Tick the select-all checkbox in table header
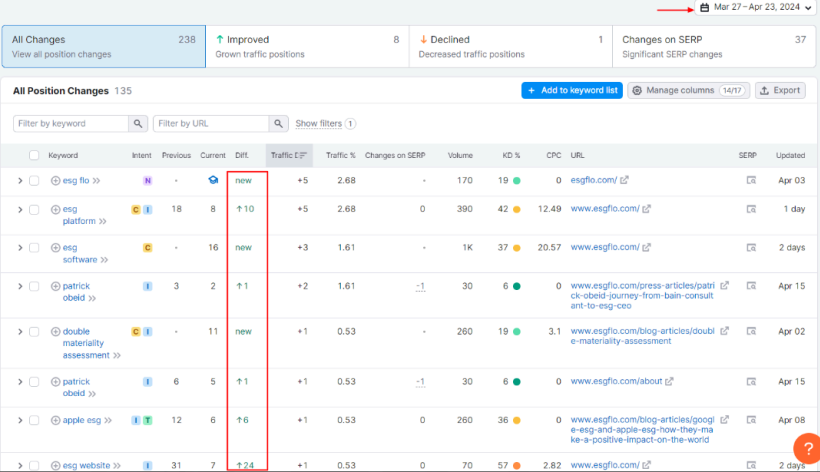This screenshot has width=820, height=472. pos(34,156)
